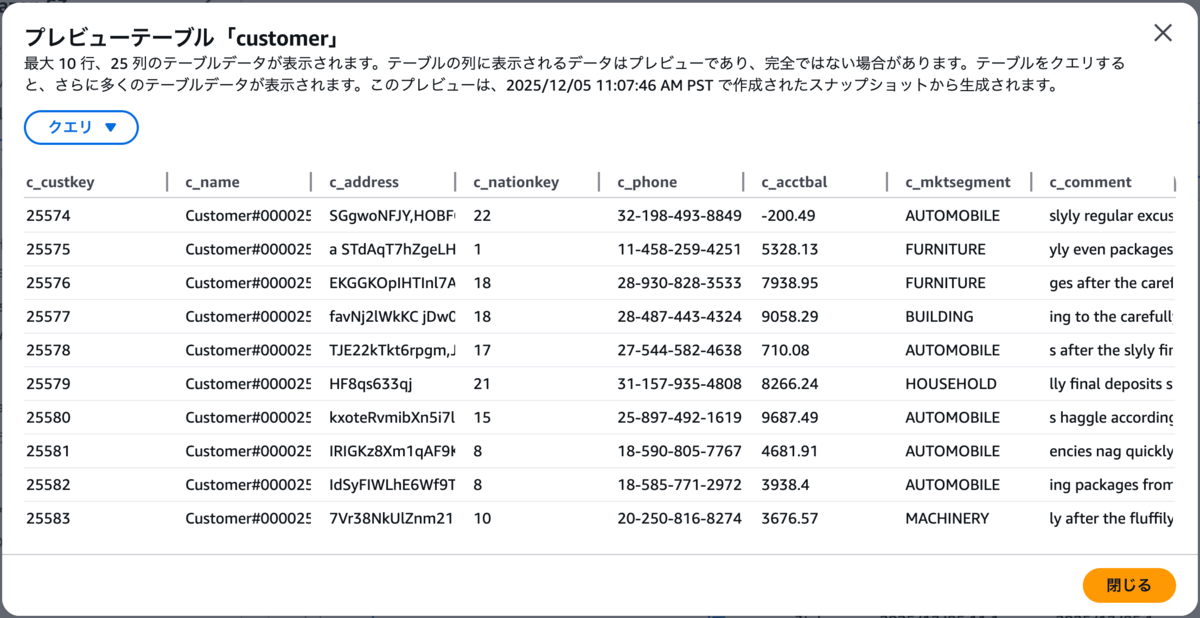The height and width of the screenshot is (618, 1200).
Task: Click address cell EKGGKOpIHTInl7A
Action: coord(392,283)
